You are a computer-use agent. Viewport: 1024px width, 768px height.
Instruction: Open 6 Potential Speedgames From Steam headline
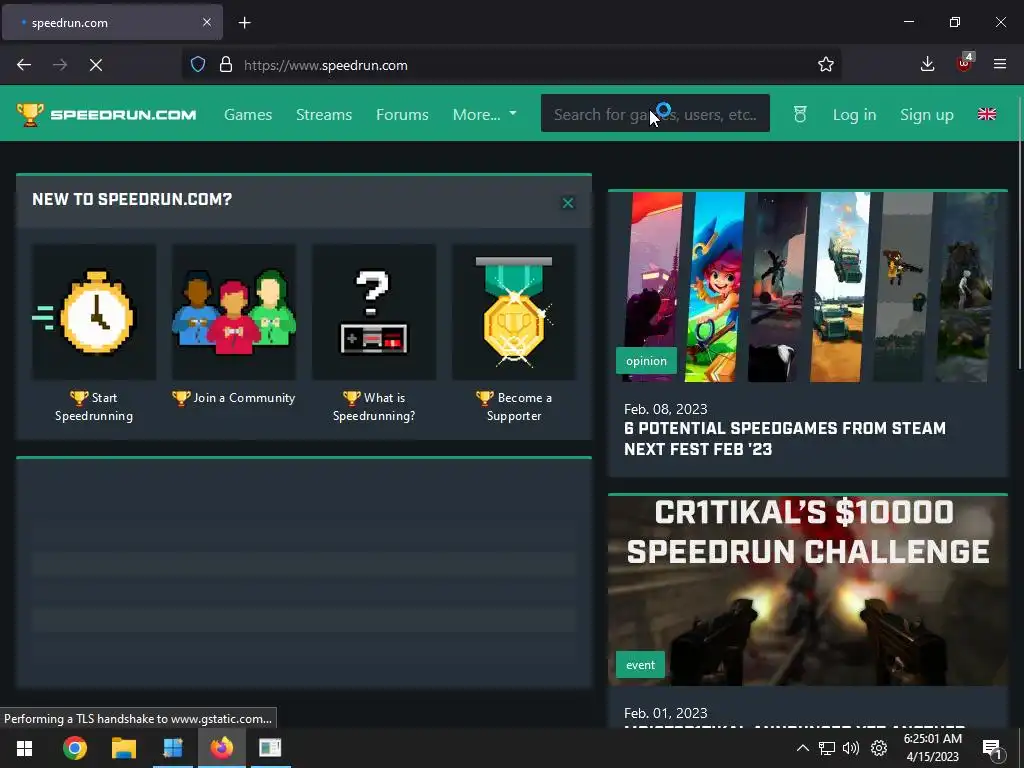pos(785,438)
